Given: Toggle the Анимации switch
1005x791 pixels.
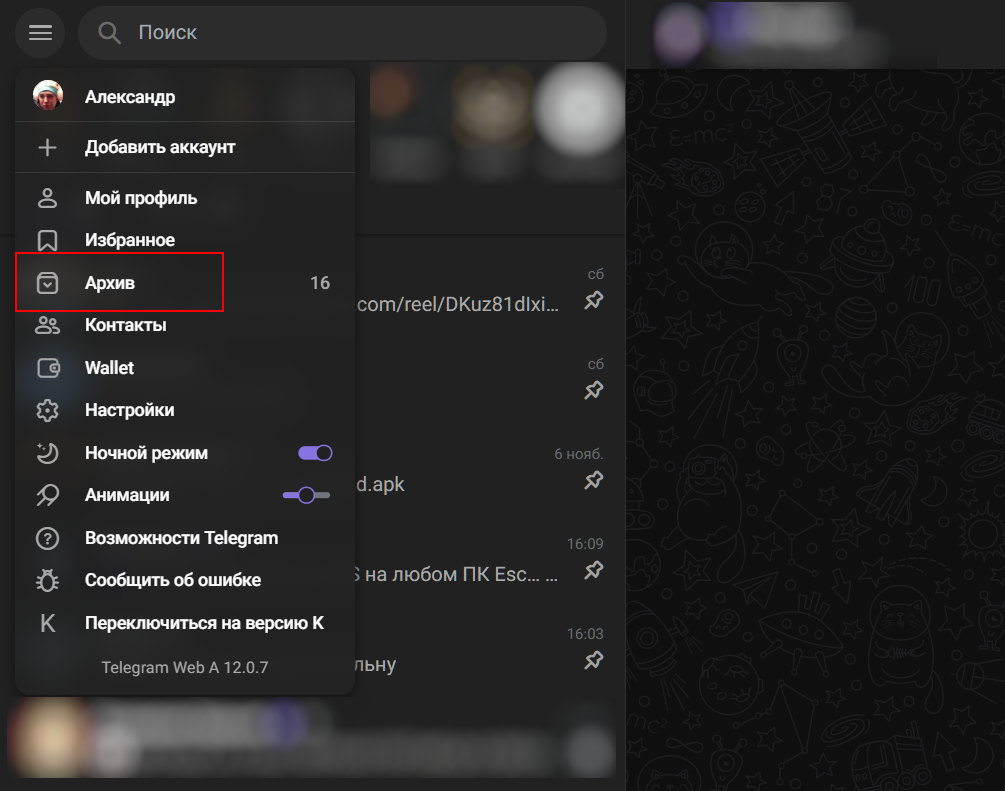Looking at the screenshot, I should pyautogui.click(x=306, y=495).
